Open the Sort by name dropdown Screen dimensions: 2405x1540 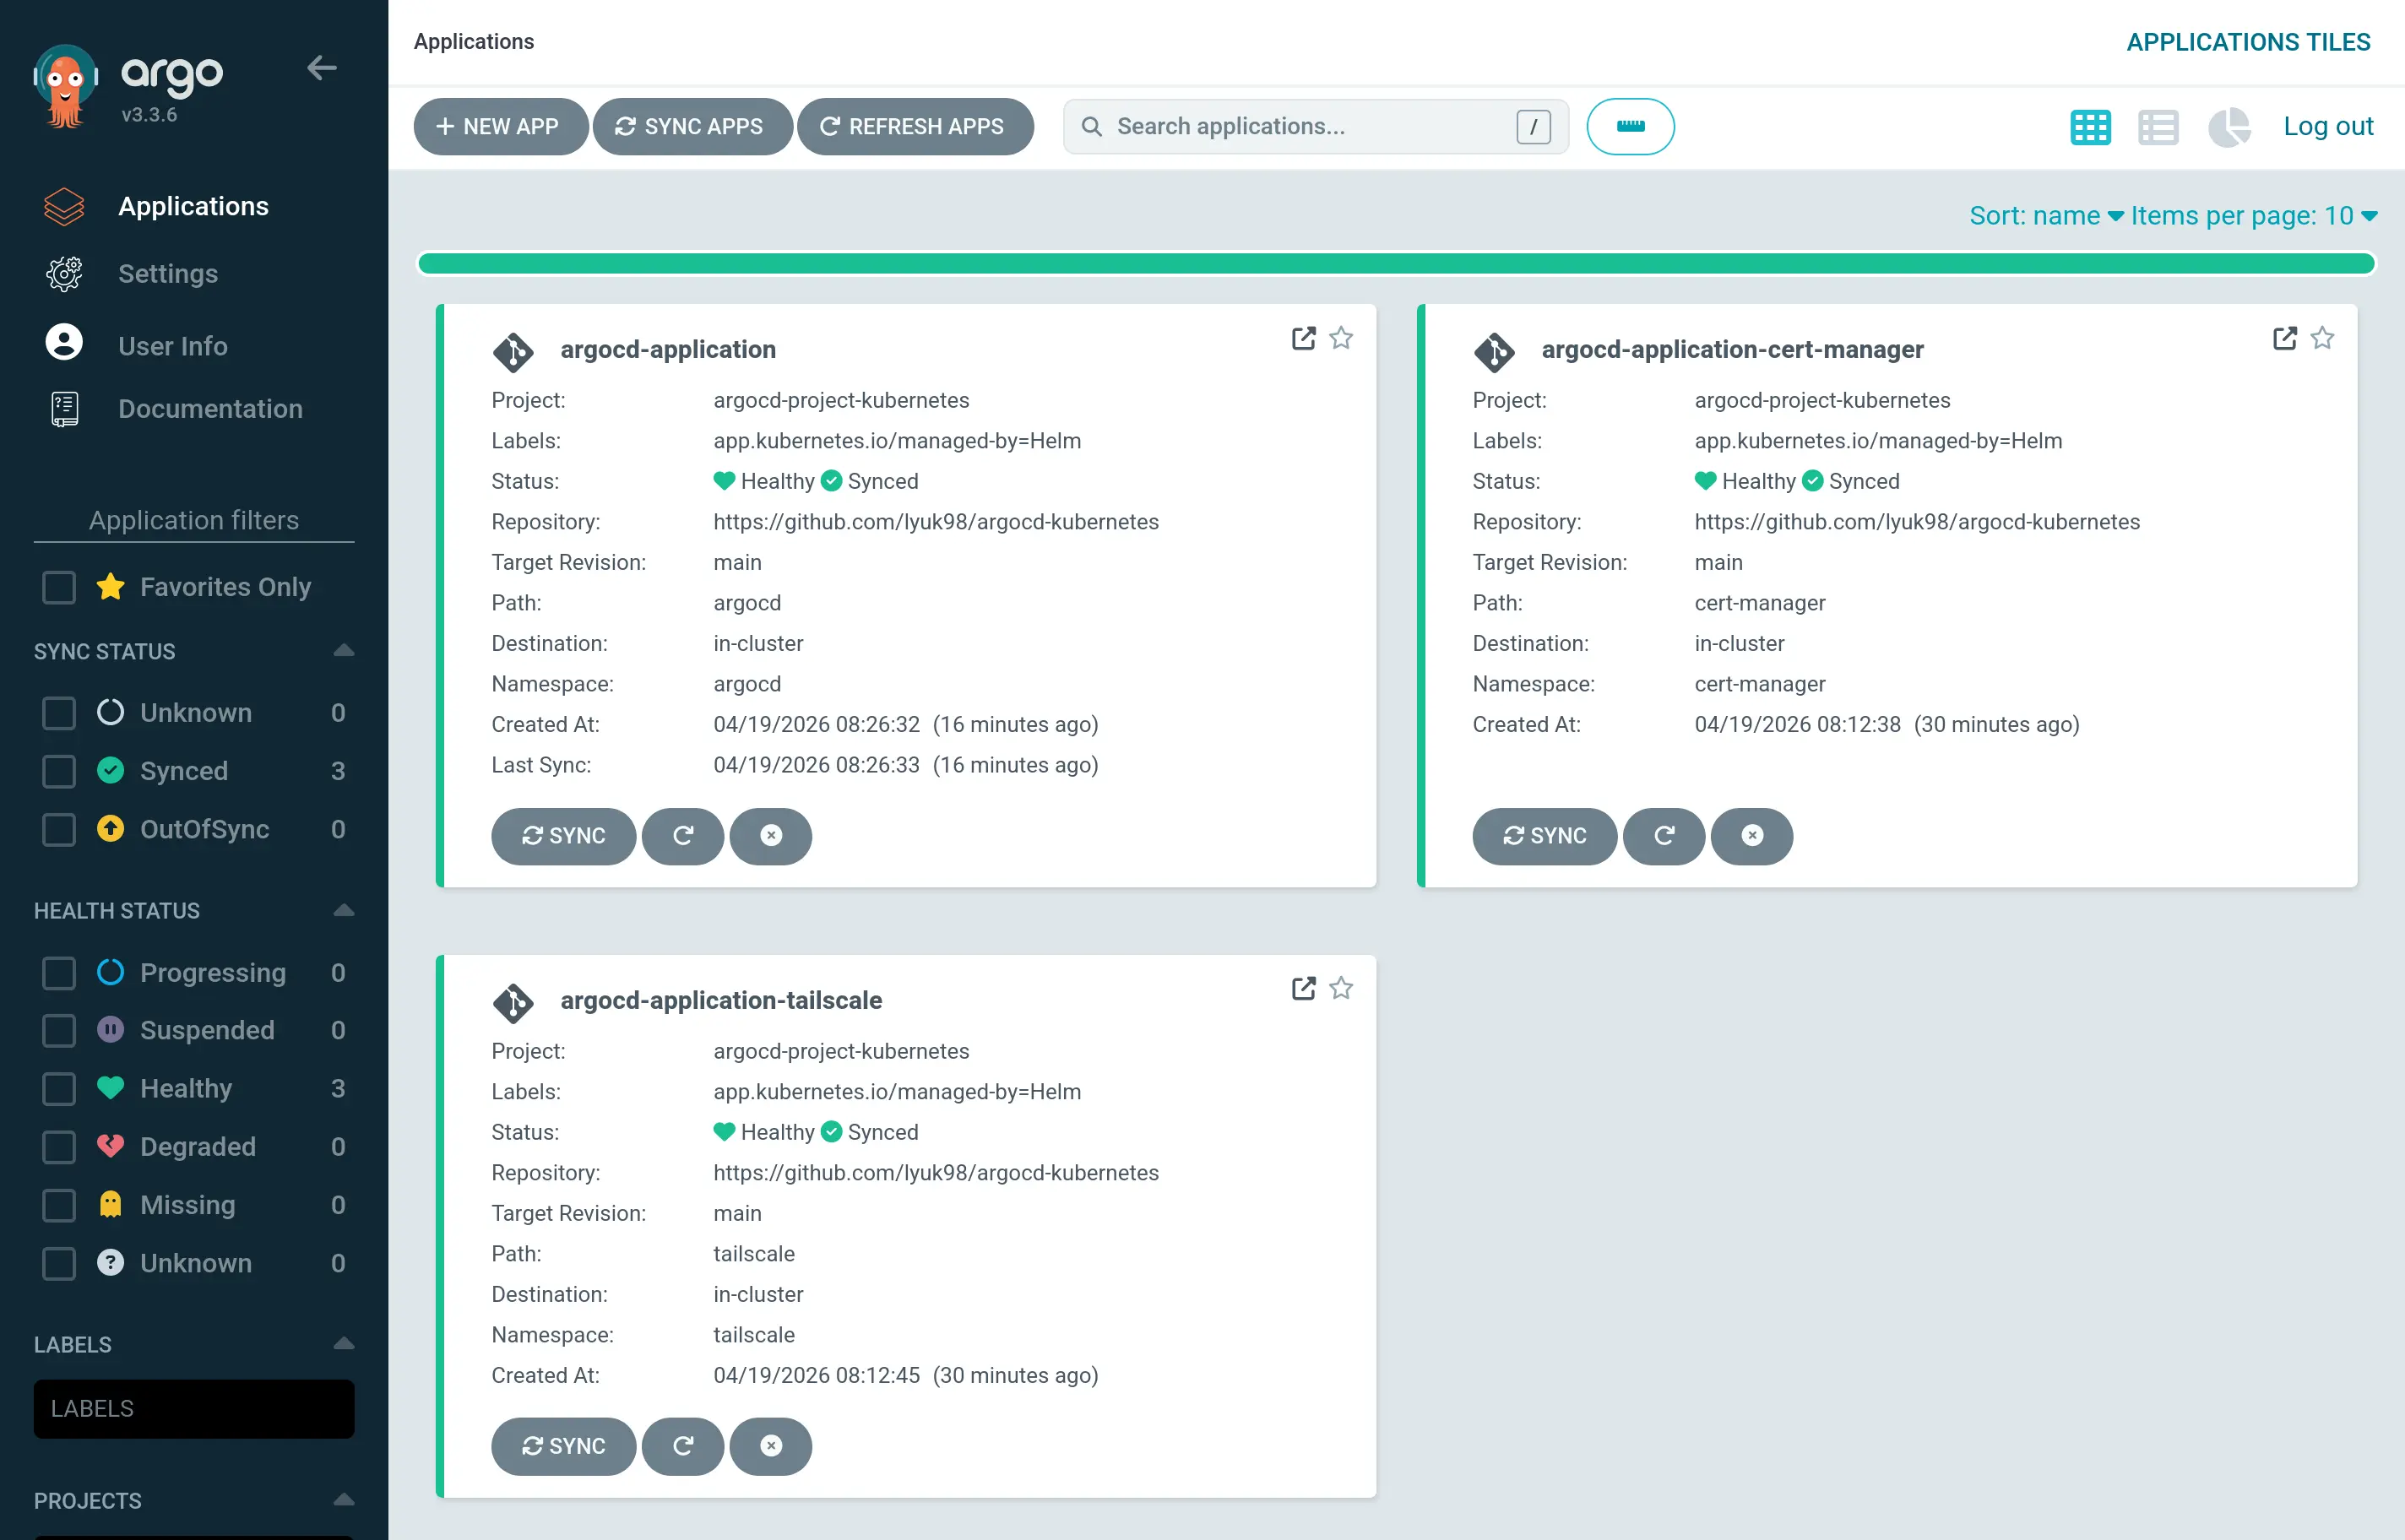pos(2043,215)
